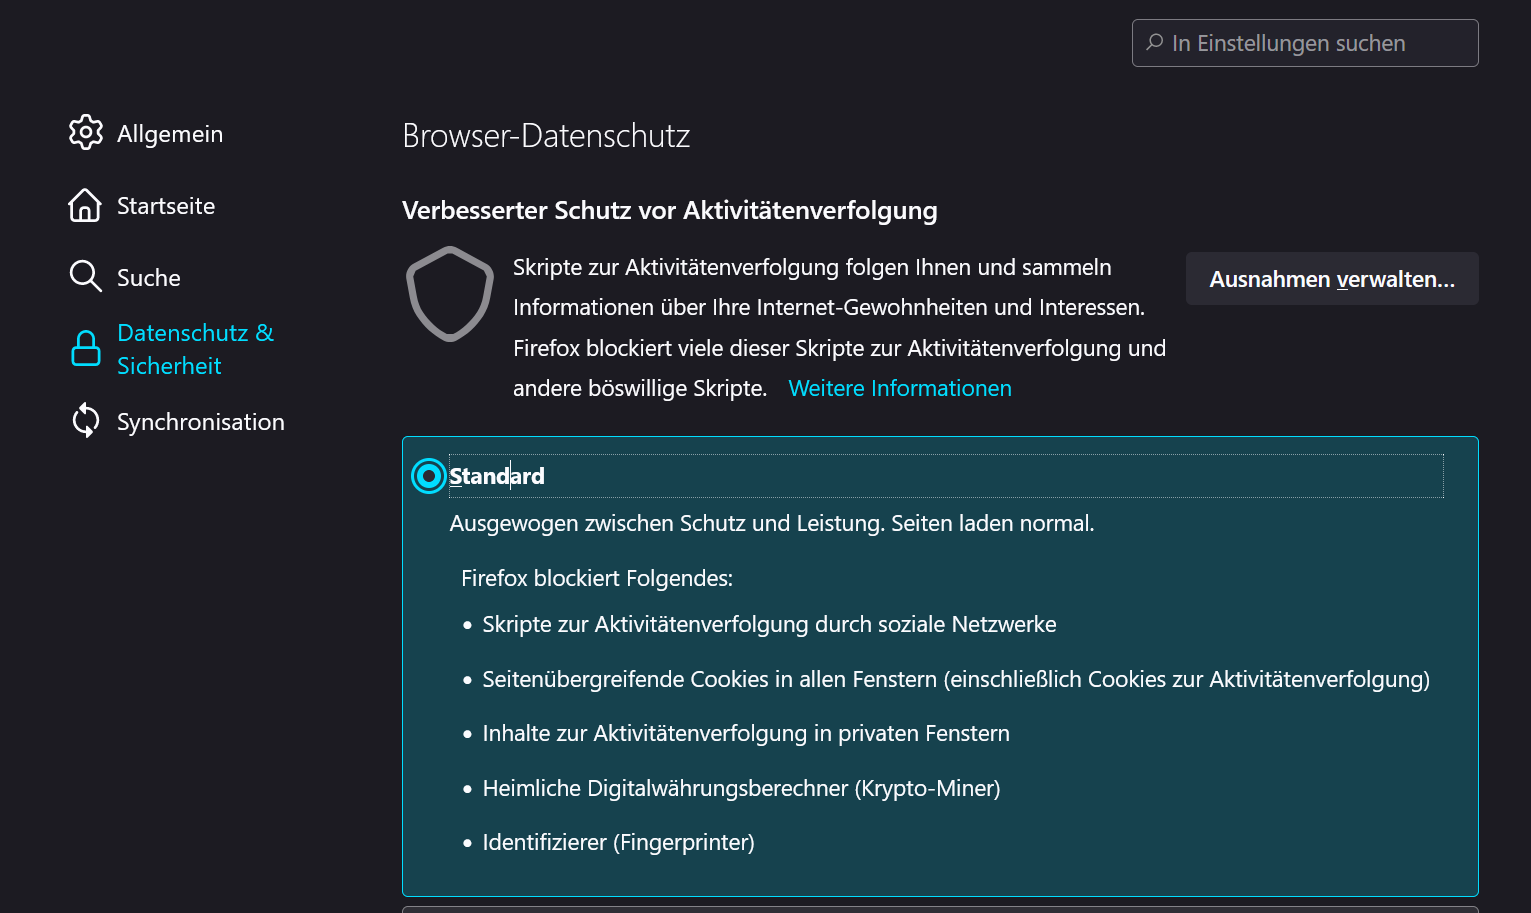Click the Datenschutz & Sicherheit lock icon

point(86,349)
